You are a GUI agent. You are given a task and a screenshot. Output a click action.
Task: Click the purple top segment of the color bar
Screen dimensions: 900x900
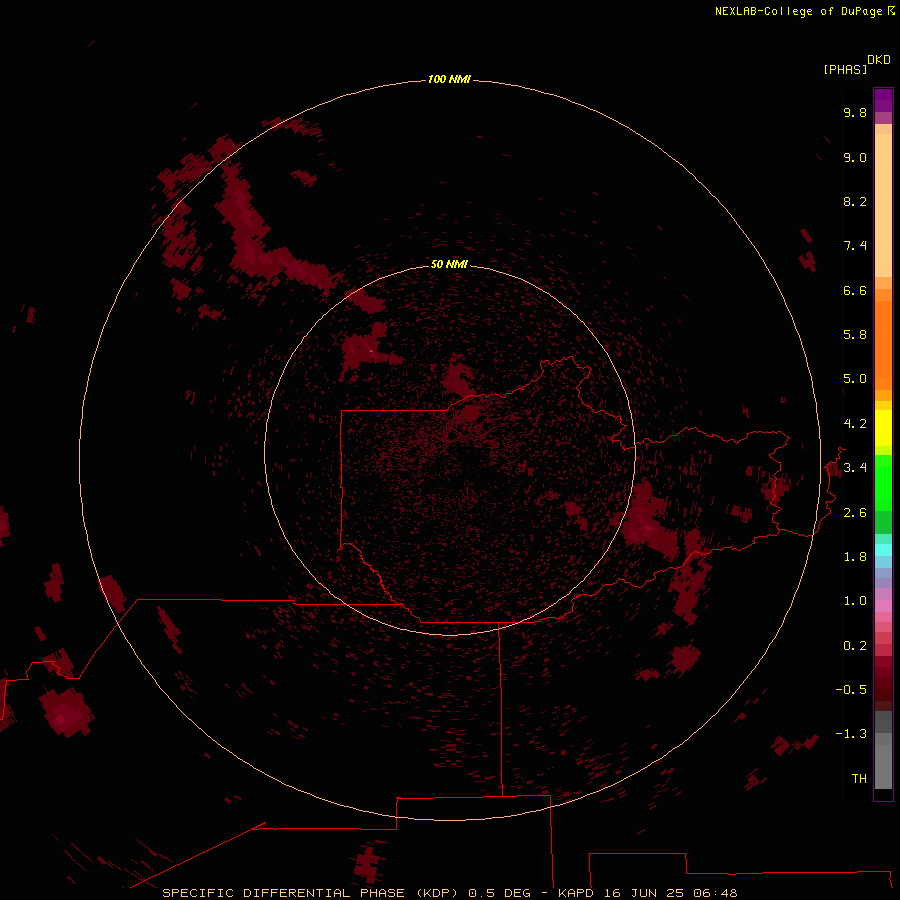(x=883, y=100)
